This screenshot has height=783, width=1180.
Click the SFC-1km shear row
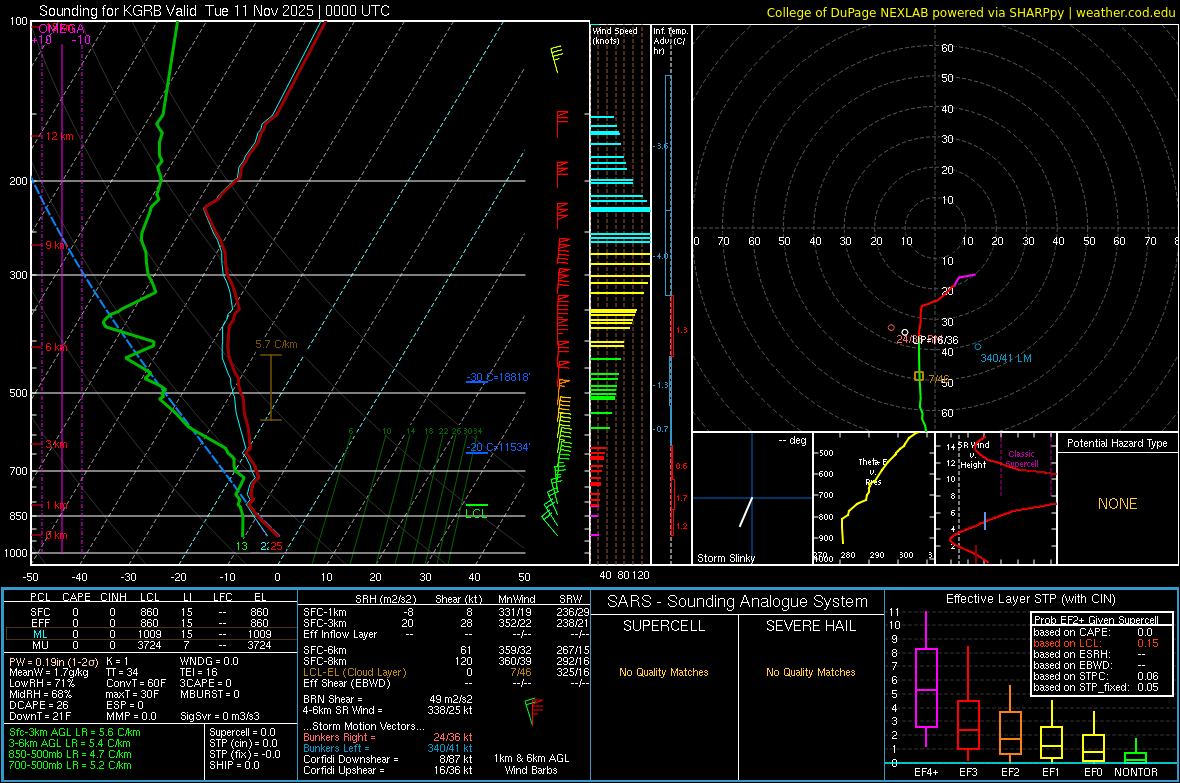point(446,612)
